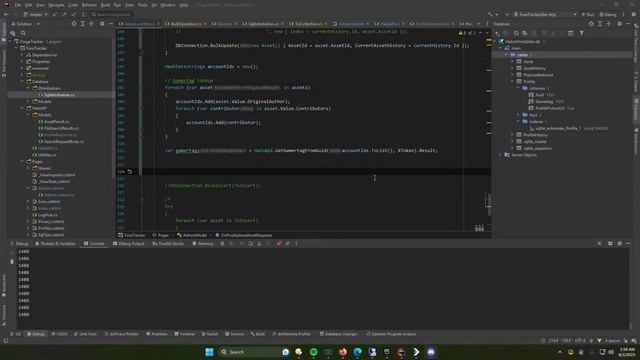Open the Windows Start menu
This screenshot has width=640, height=360.
209,352
